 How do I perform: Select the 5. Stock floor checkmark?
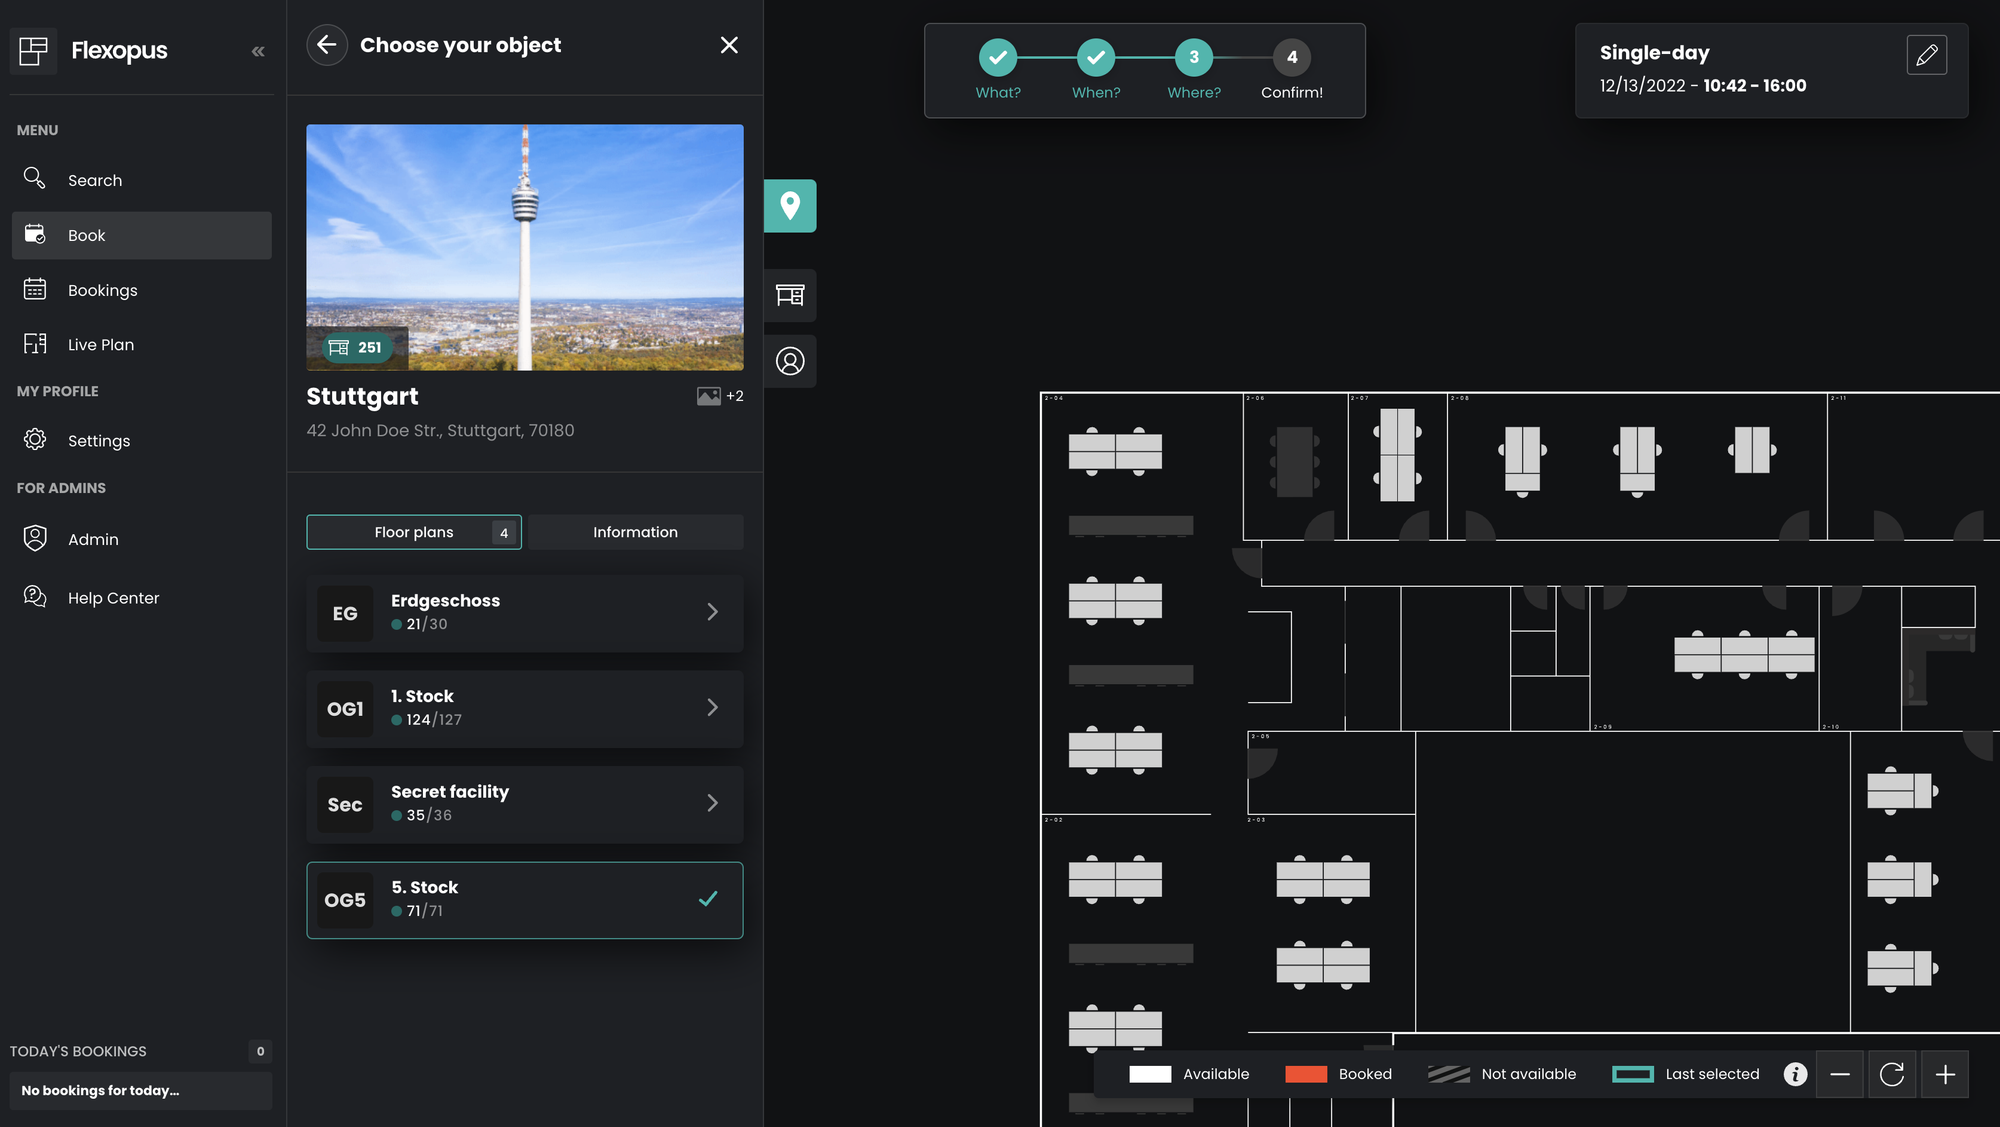coord(708,899)
